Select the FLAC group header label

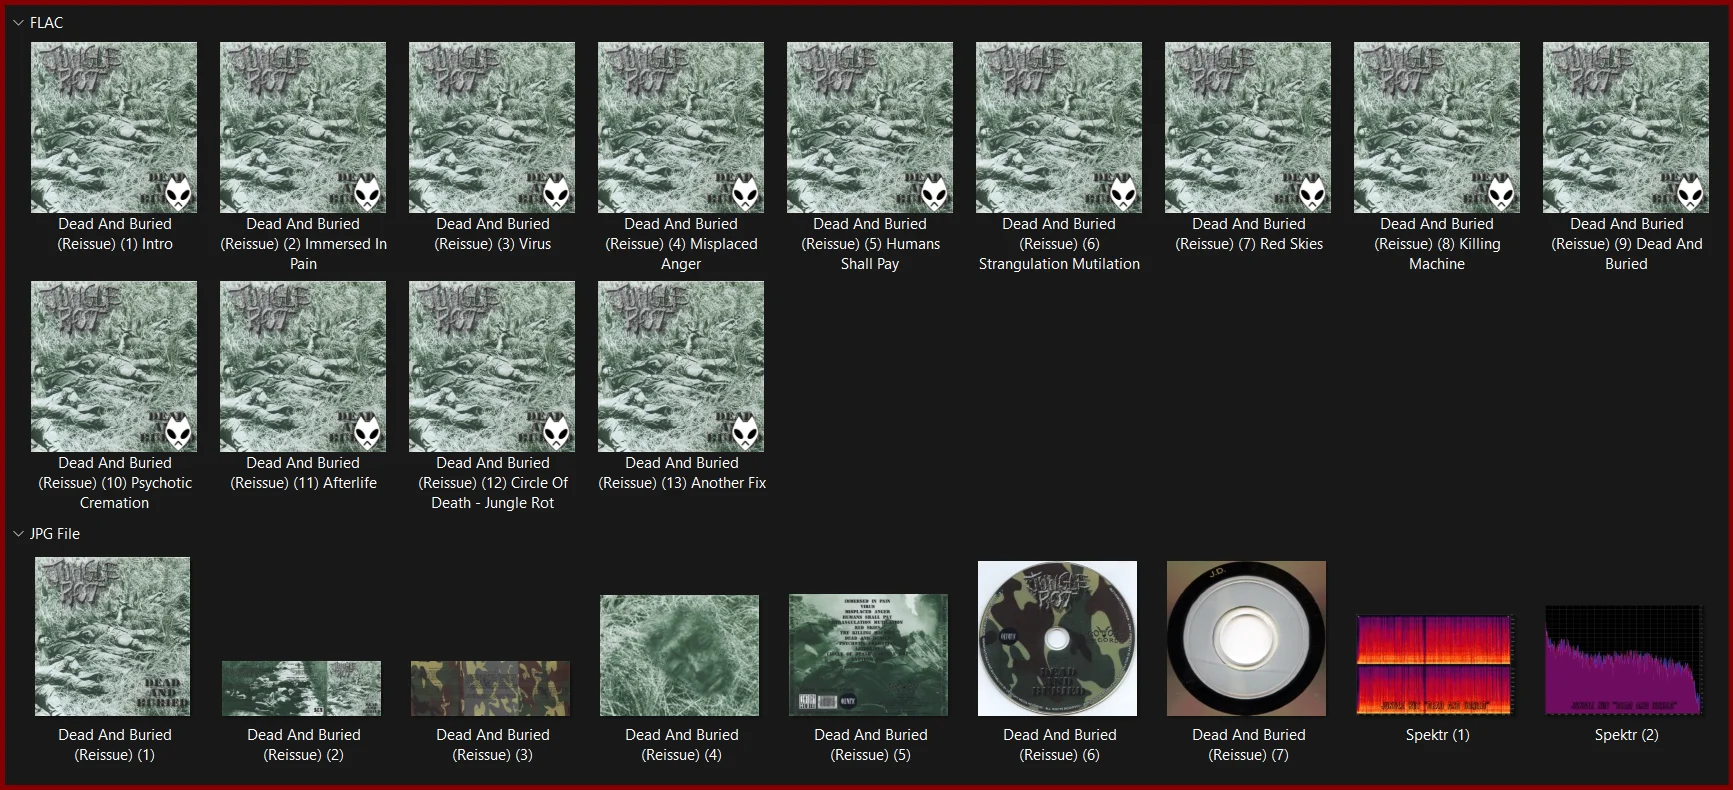pos(46,22)
